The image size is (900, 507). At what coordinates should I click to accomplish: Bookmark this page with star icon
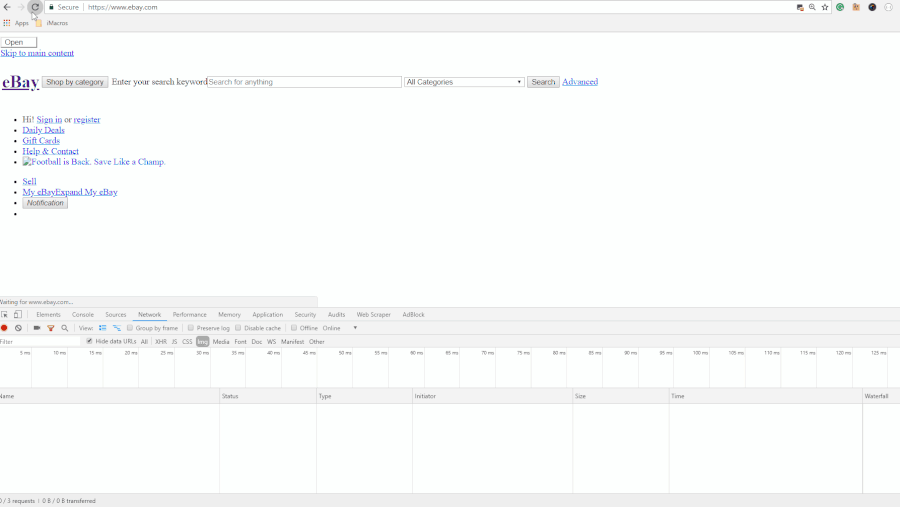pos(825,7)
